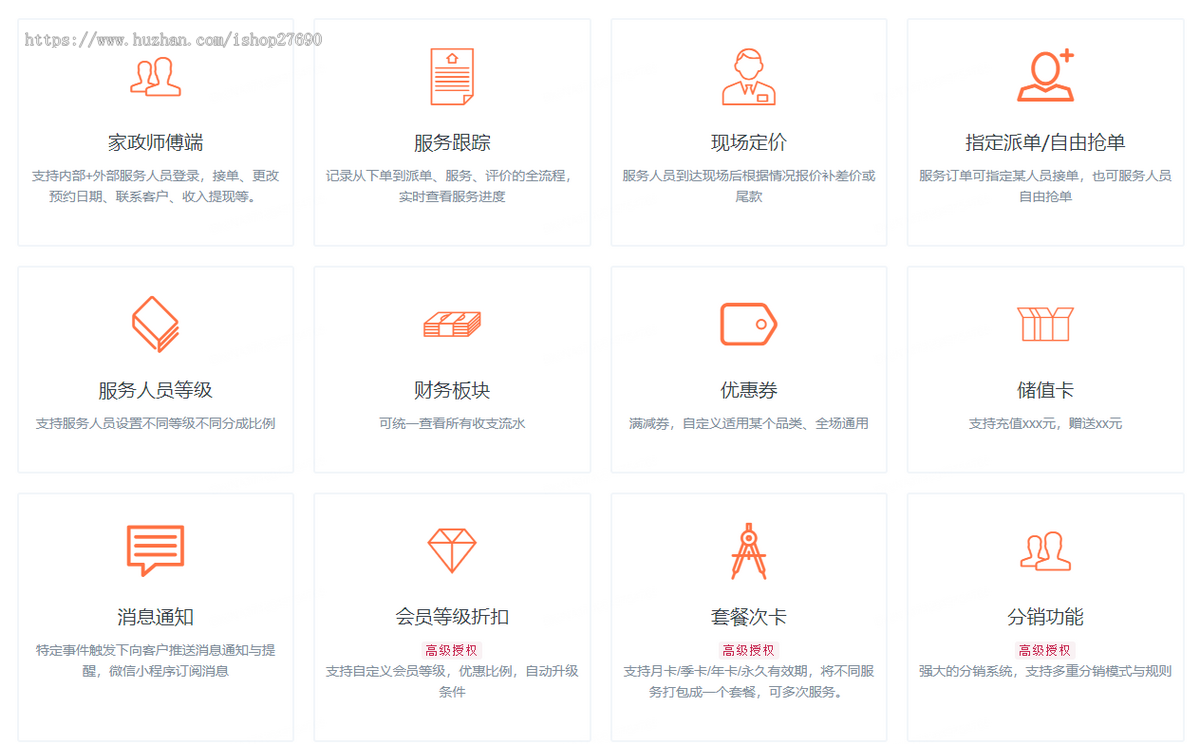Click 高级授权 badge under 会员等级折扣
1200x744 pixels.
[452, 650]
